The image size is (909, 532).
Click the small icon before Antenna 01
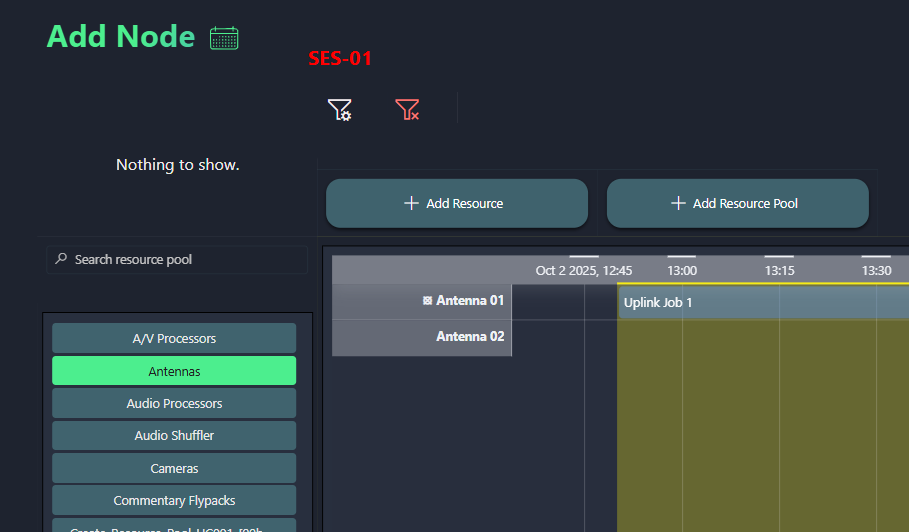click(427, 301)
